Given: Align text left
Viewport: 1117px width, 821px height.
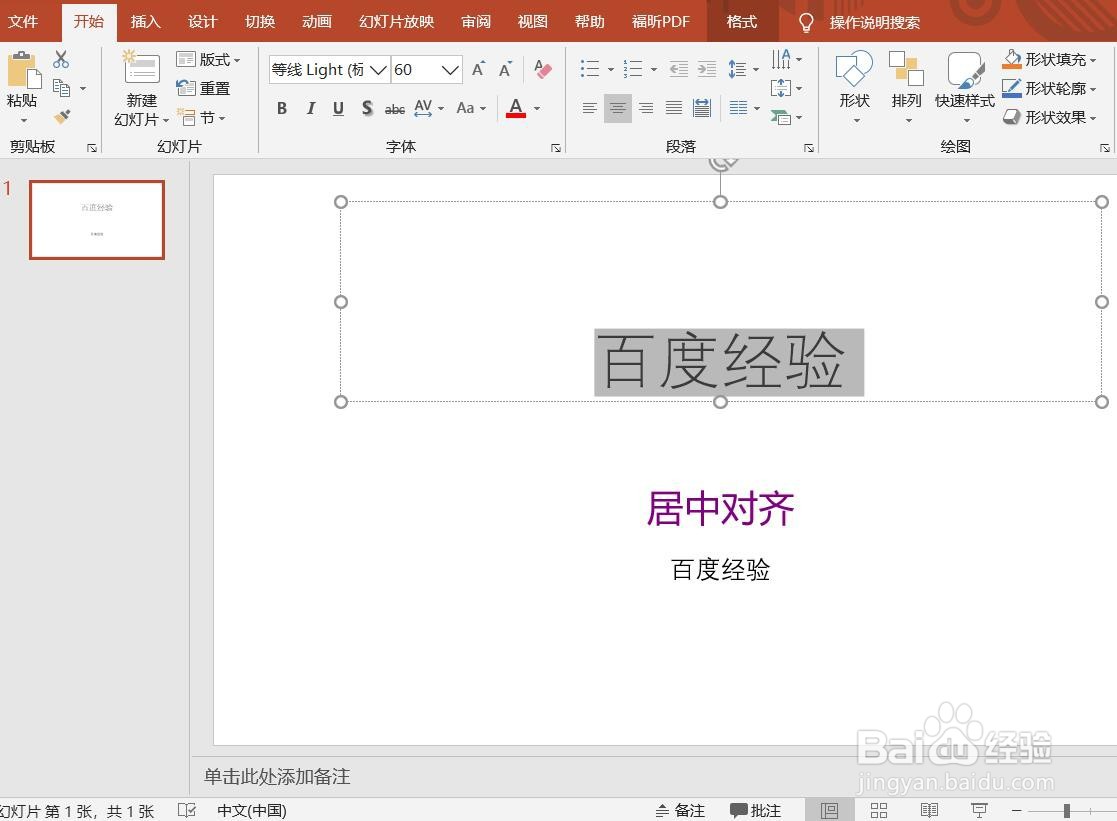Looking at the screenshot, I should pyautogui.click(x=589, y=108).
